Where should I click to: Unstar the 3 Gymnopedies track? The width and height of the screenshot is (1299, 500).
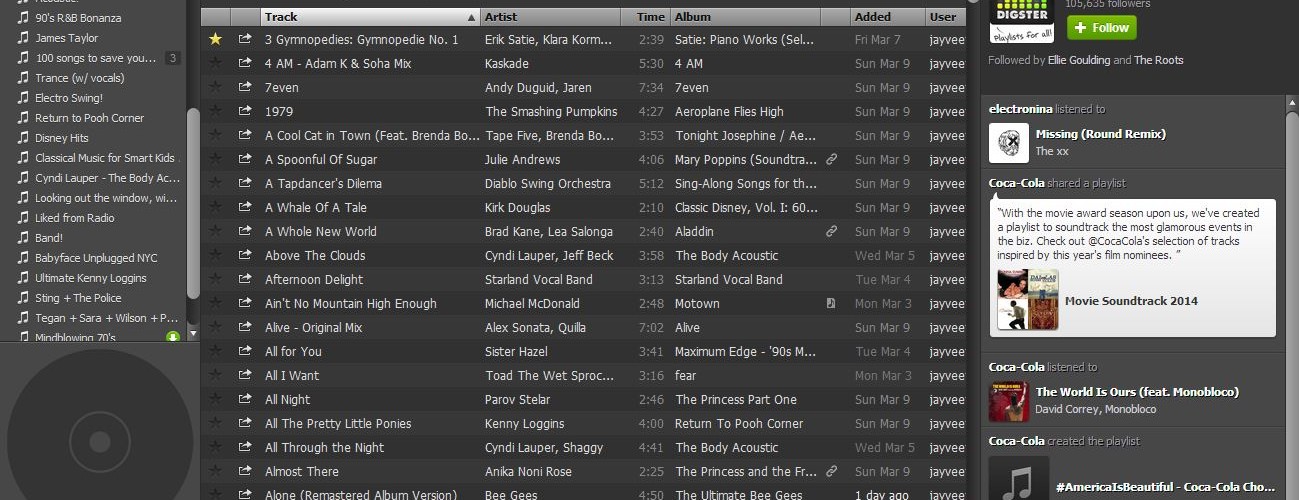click(215, 40)
